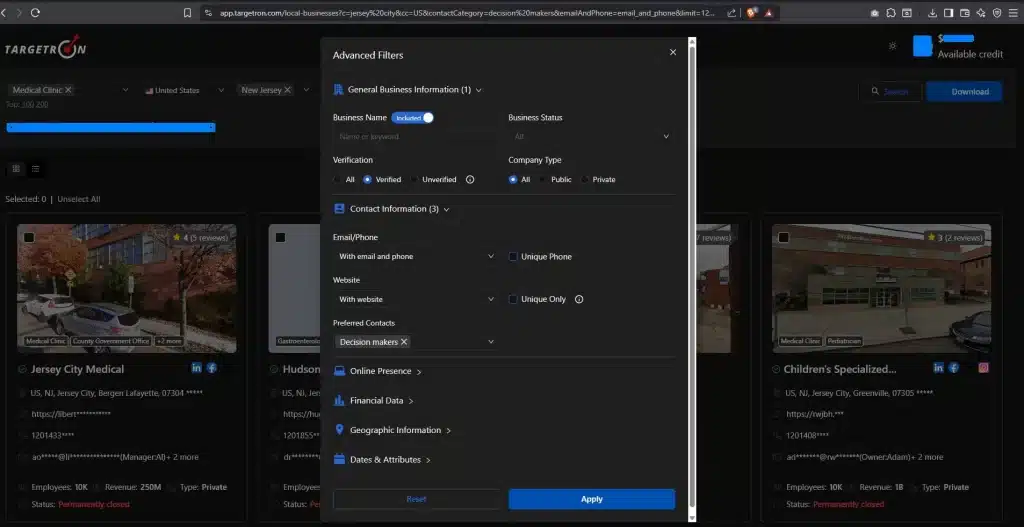This screenshot has width=1024, height=527.
Task: Click the browser address bar URL
Action: [x=467, y=12]
